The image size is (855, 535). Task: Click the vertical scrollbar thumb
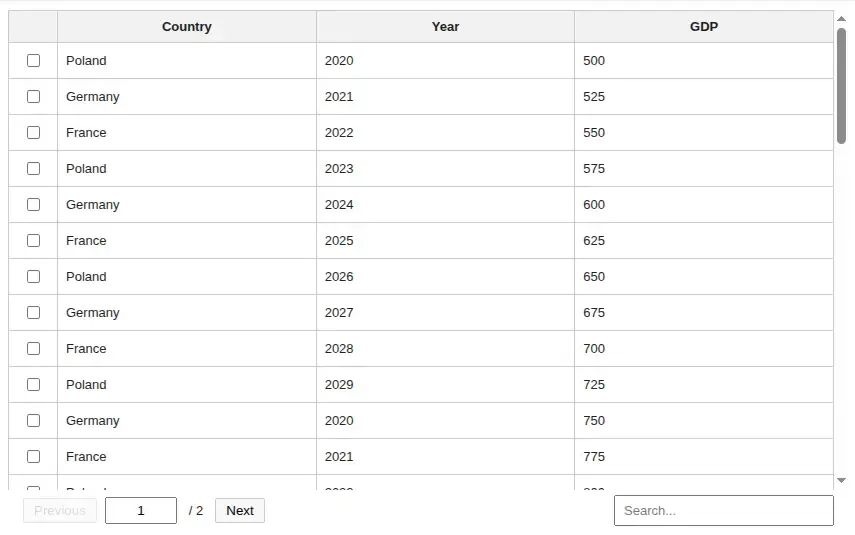(841, 85)
